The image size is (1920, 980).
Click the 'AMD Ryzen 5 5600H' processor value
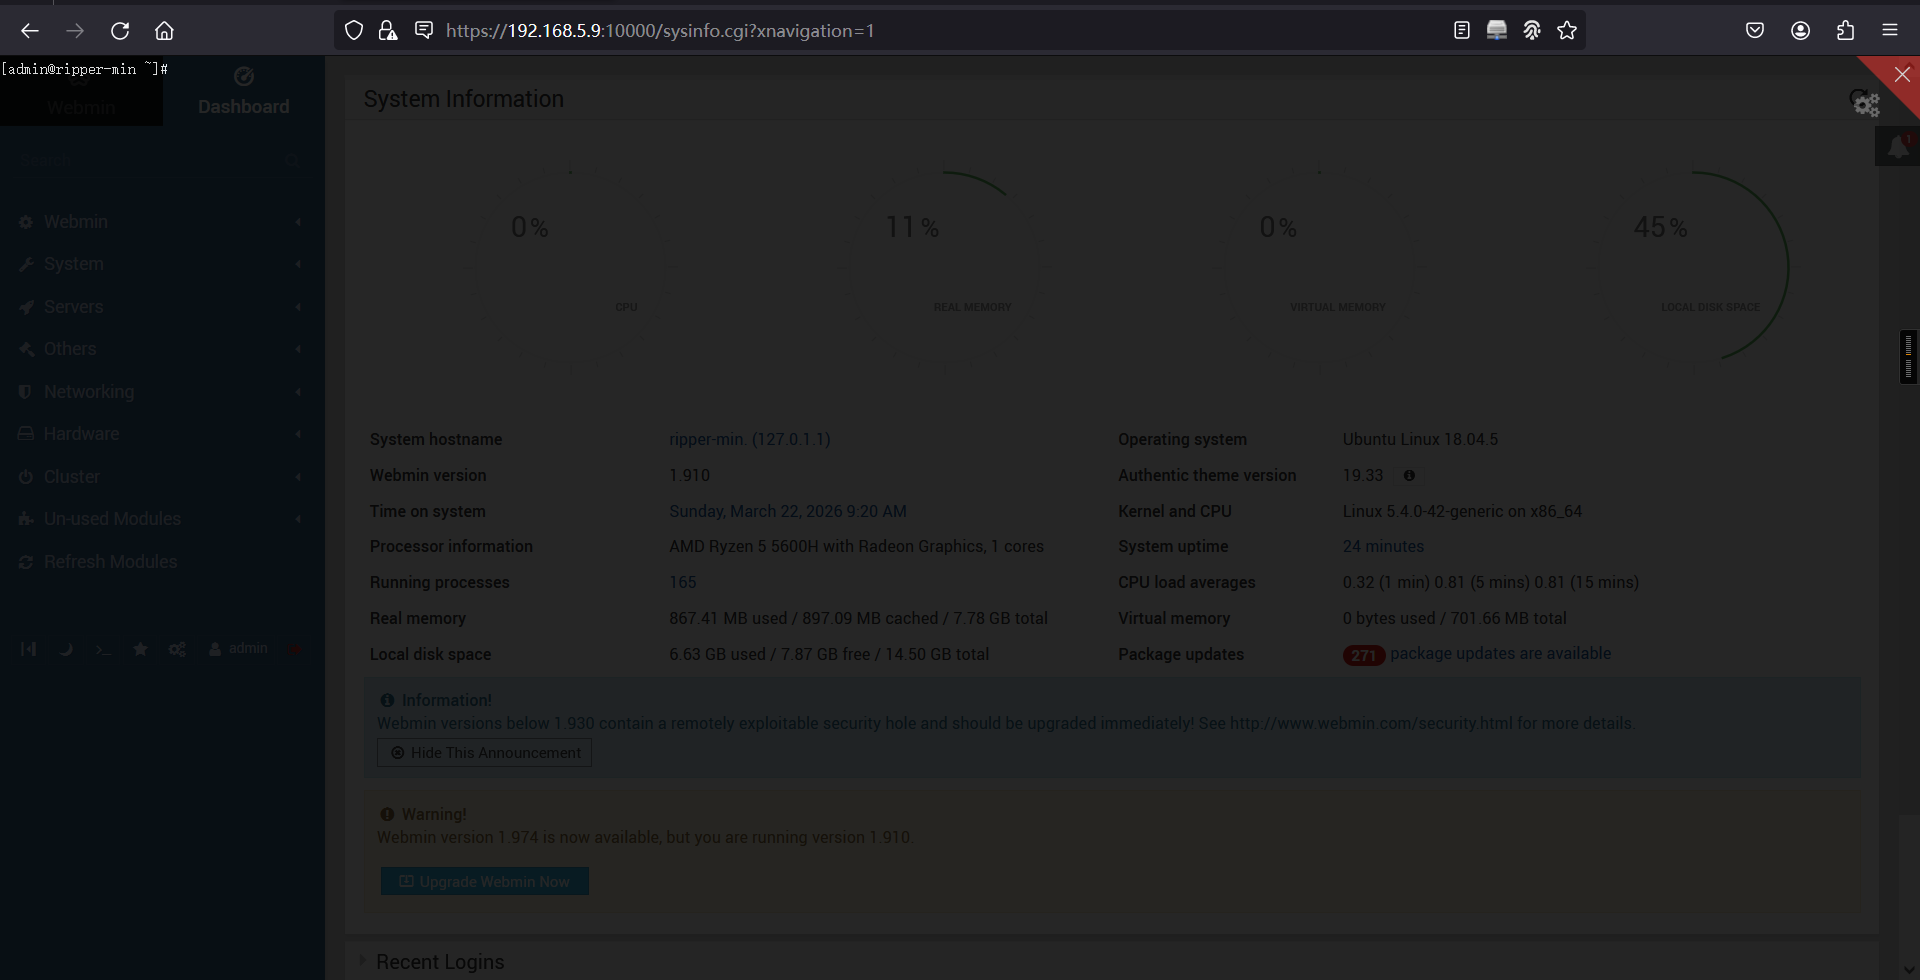click(856, 546)
